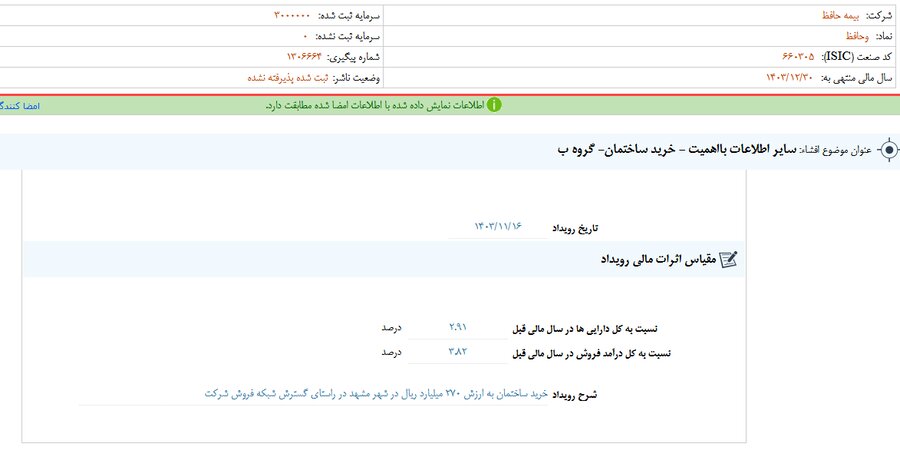This screenshot has height=457, width=900.
Task: Click the green info icon in the notice bar
Action: [x=494, y=105]
